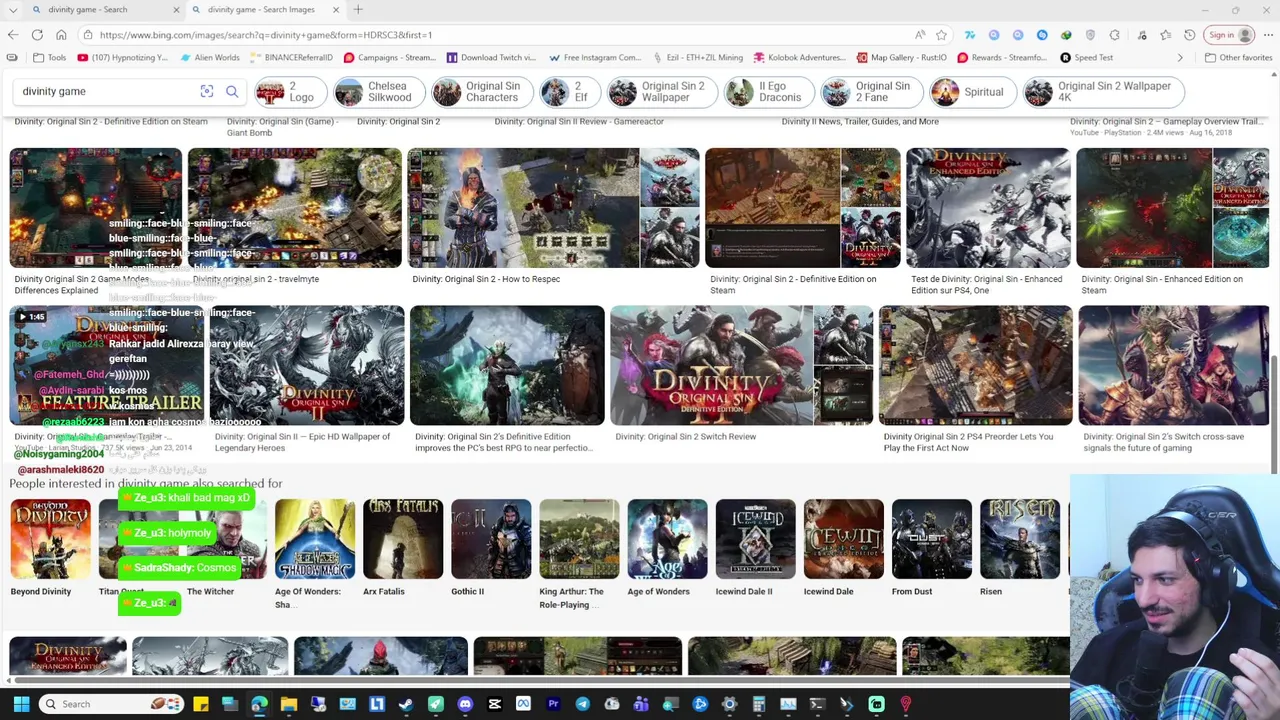
Task: Open the Windows Start menu
Action: point(21,704)
